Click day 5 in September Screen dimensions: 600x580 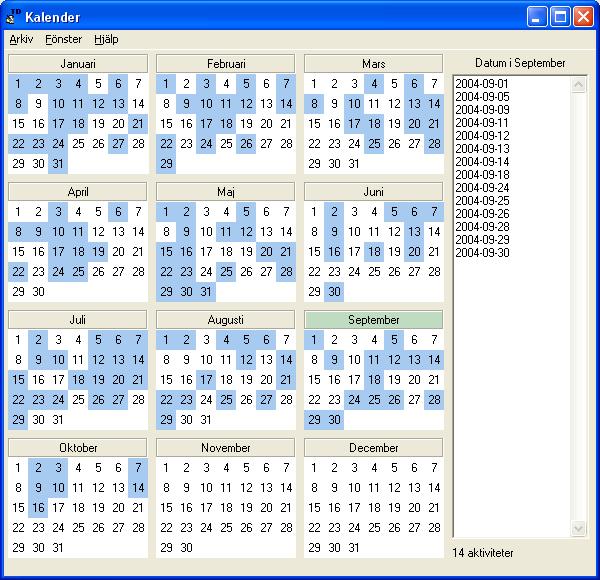tap(394, 340)
